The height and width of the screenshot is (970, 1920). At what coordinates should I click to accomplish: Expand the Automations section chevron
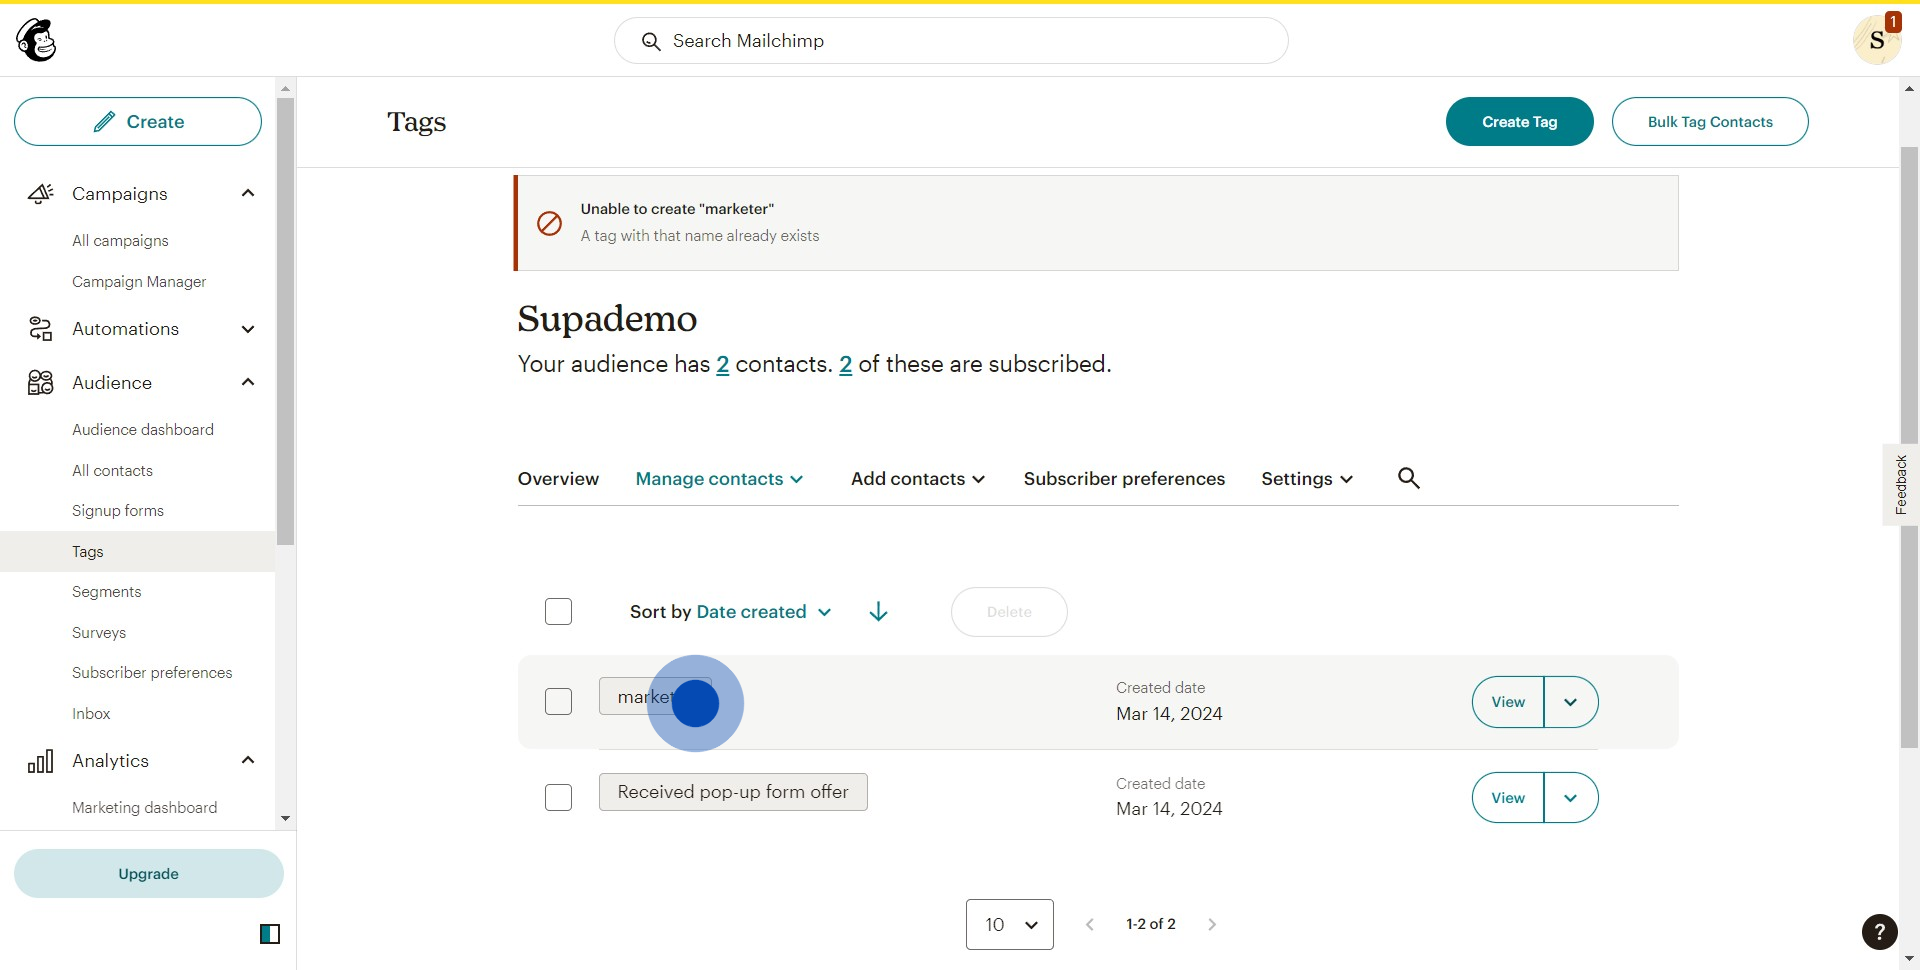[248, 329]
